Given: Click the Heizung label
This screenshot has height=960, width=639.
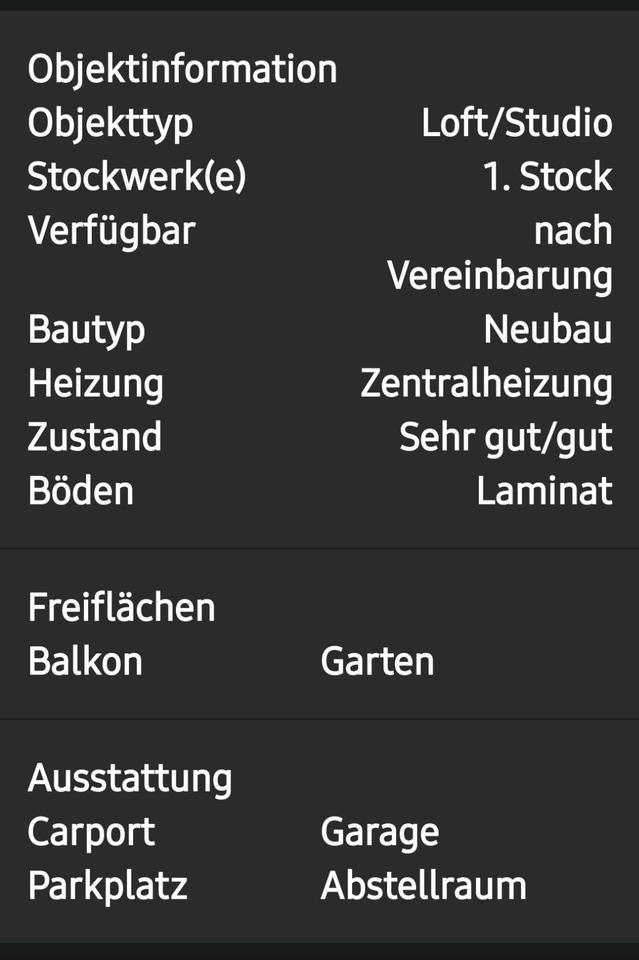Looking at the screenshot, I should tap(95, 383).
